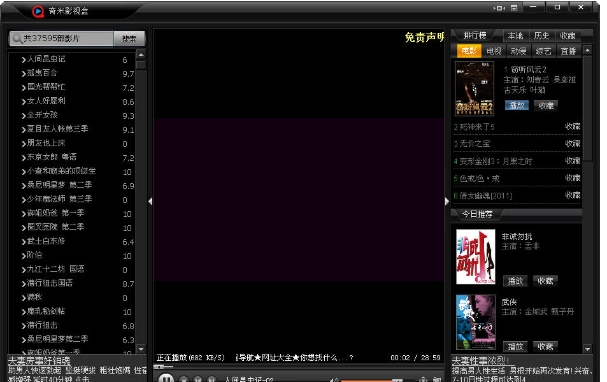
Task: Click 收藏 next to 倩女幽魂[2011]
Action: 572,195
